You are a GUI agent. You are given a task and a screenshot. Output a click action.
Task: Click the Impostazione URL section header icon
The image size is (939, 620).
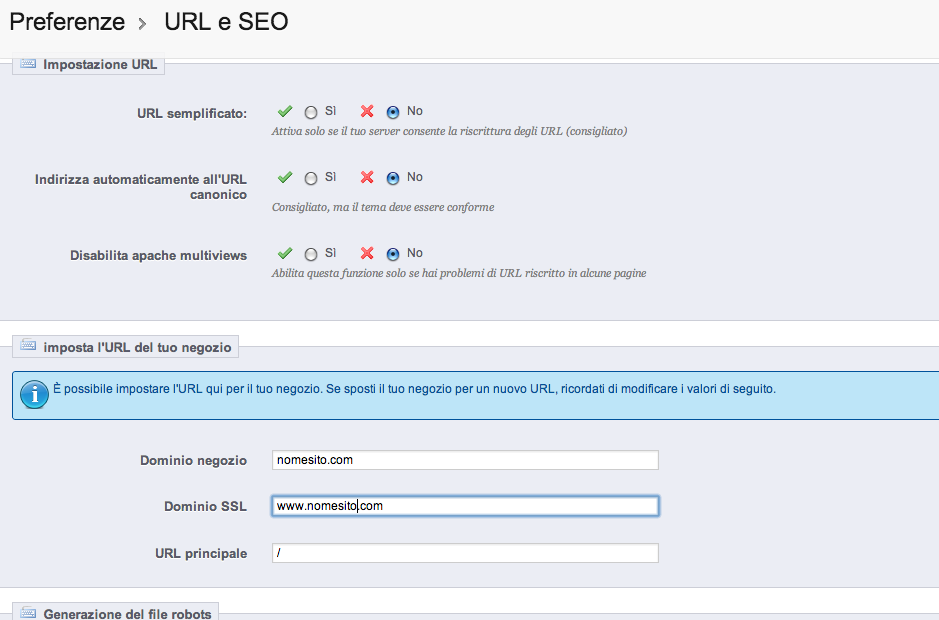(x=28, y=65)
